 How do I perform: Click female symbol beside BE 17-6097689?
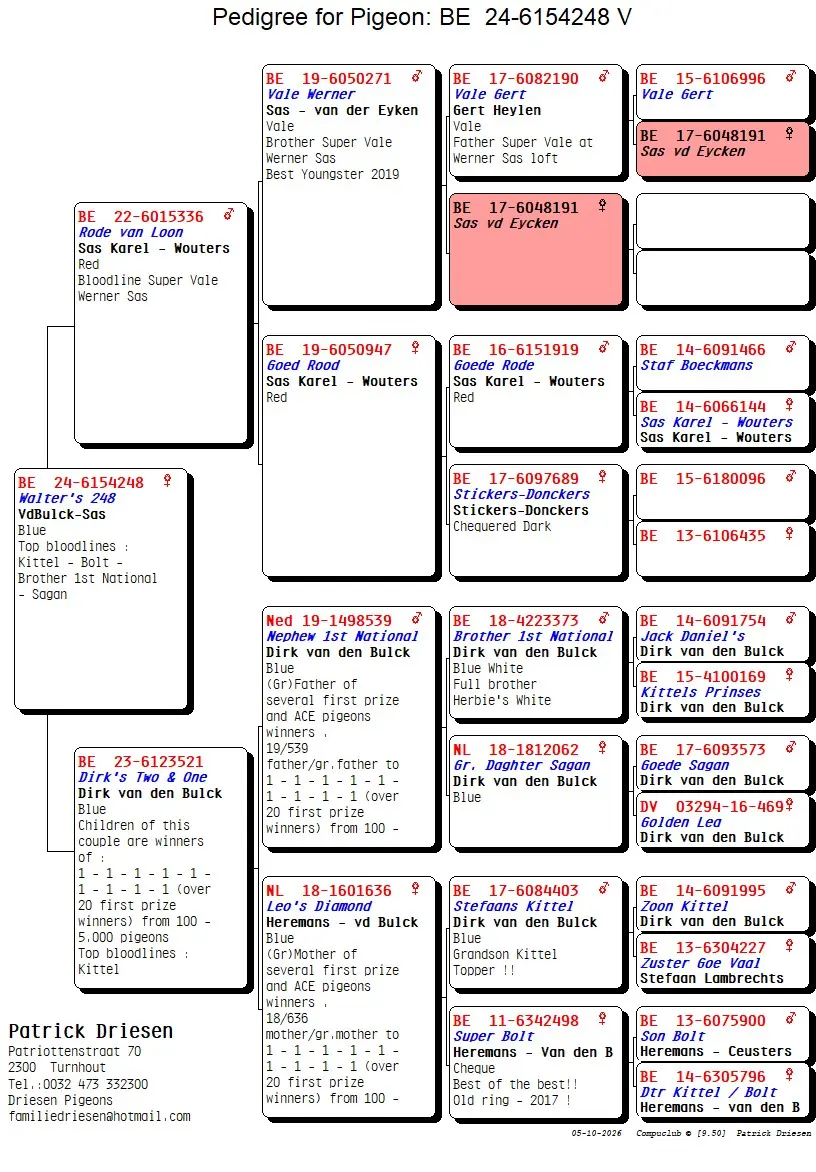coord(602,477)
